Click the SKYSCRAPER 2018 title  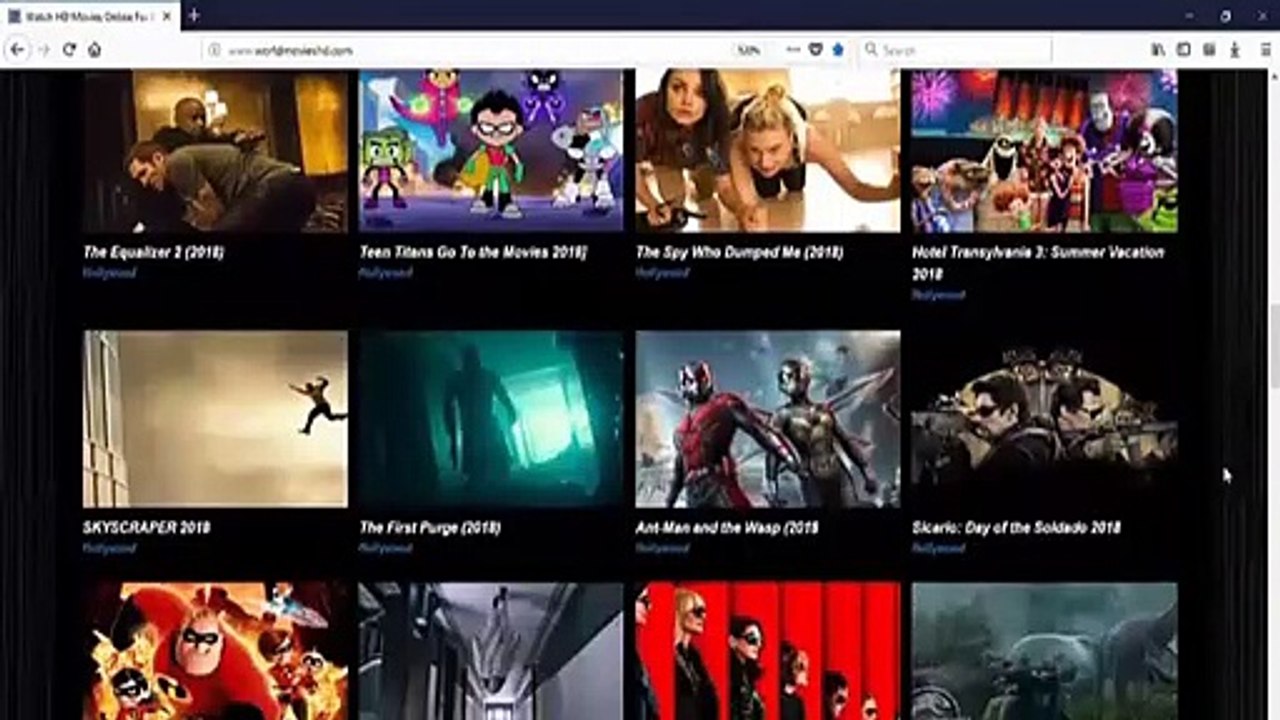click(x=147, y=527)
